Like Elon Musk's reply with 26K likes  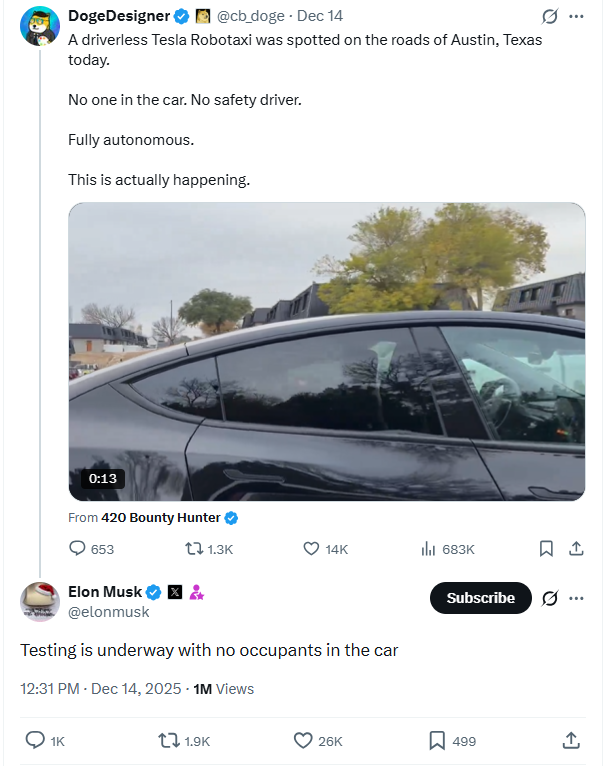304,741
